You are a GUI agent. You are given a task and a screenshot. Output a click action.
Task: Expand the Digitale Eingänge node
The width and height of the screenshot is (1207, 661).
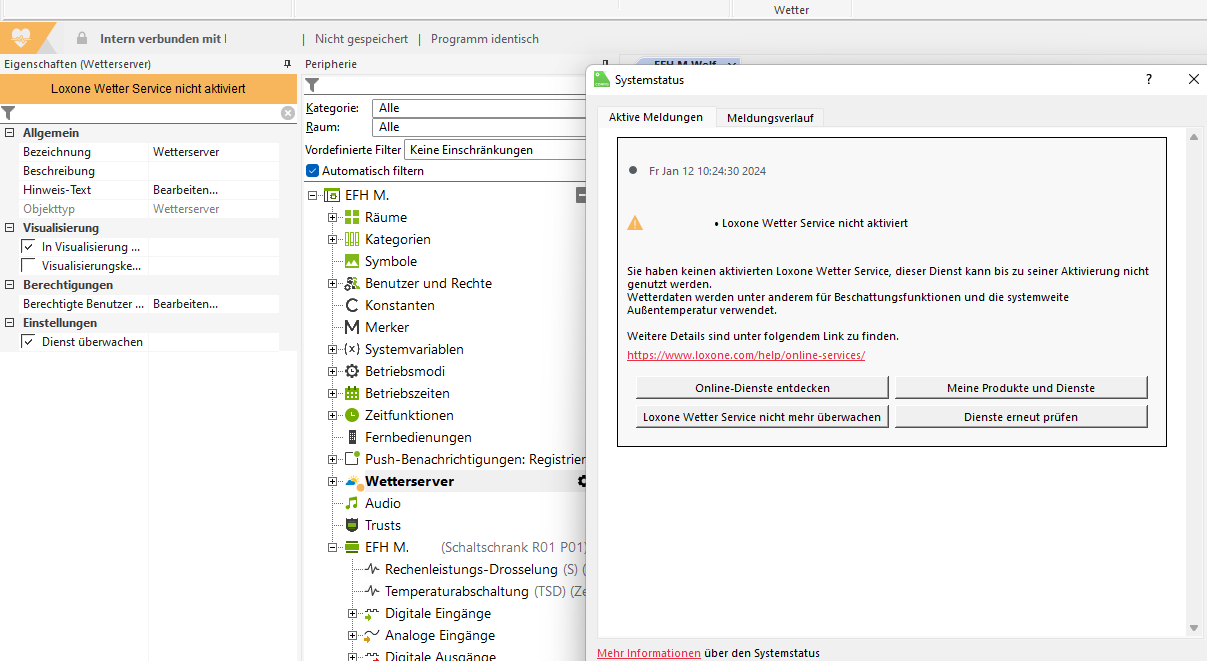(352, 613)
